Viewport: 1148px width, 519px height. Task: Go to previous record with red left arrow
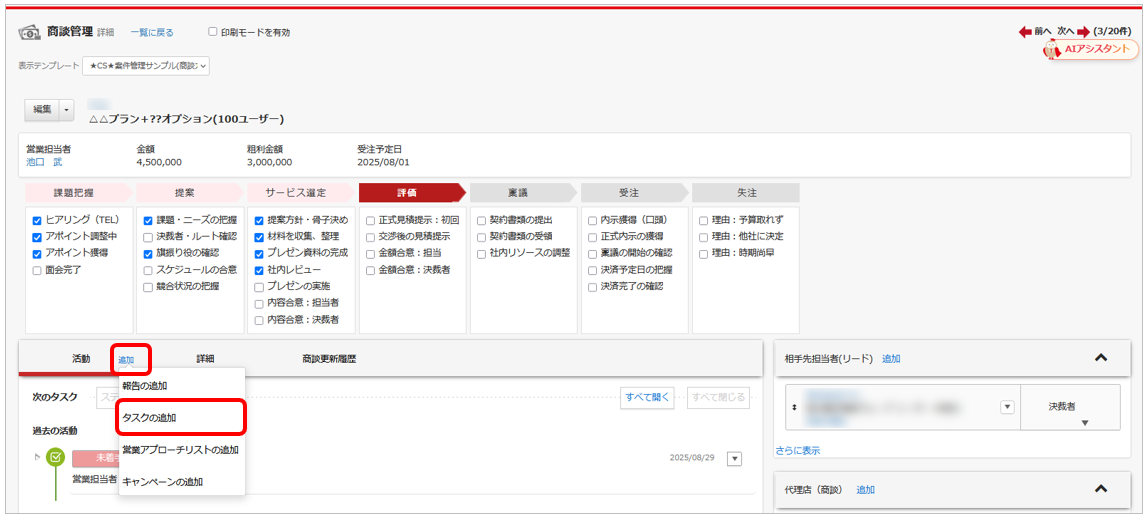point(1025,32)
